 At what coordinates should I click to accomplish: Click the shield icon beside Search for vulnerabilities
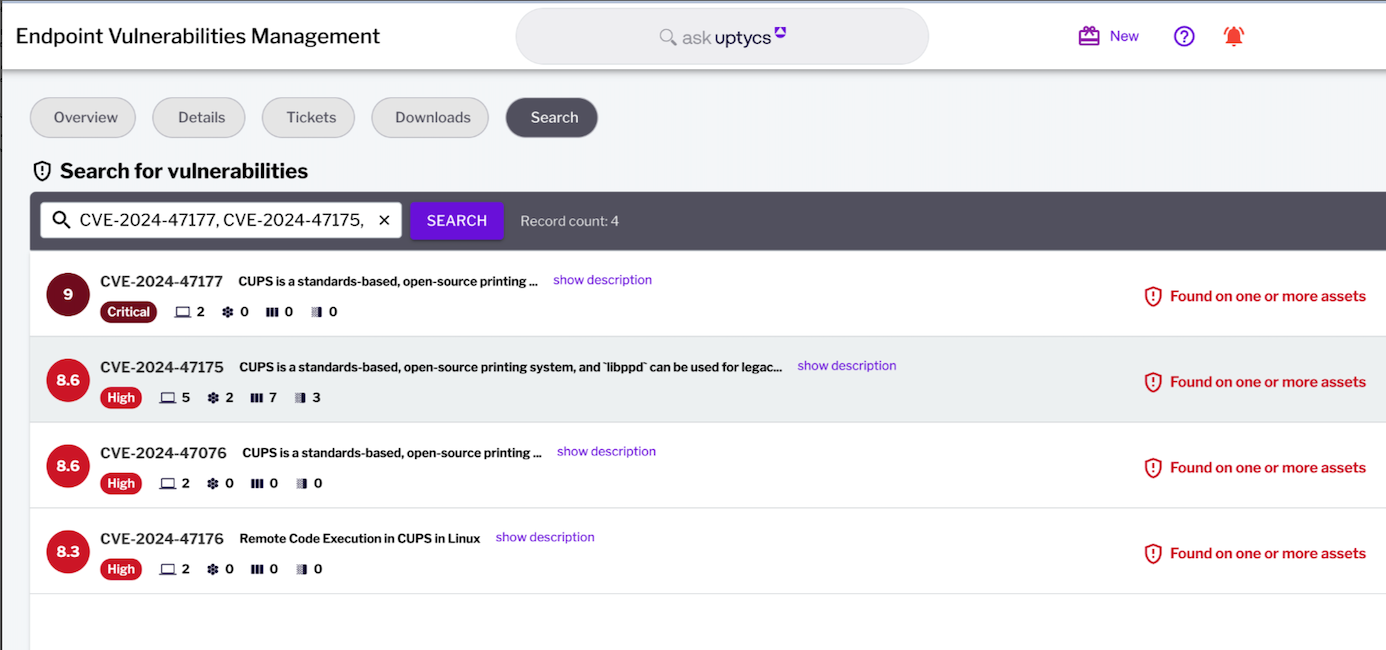[42, 171]
